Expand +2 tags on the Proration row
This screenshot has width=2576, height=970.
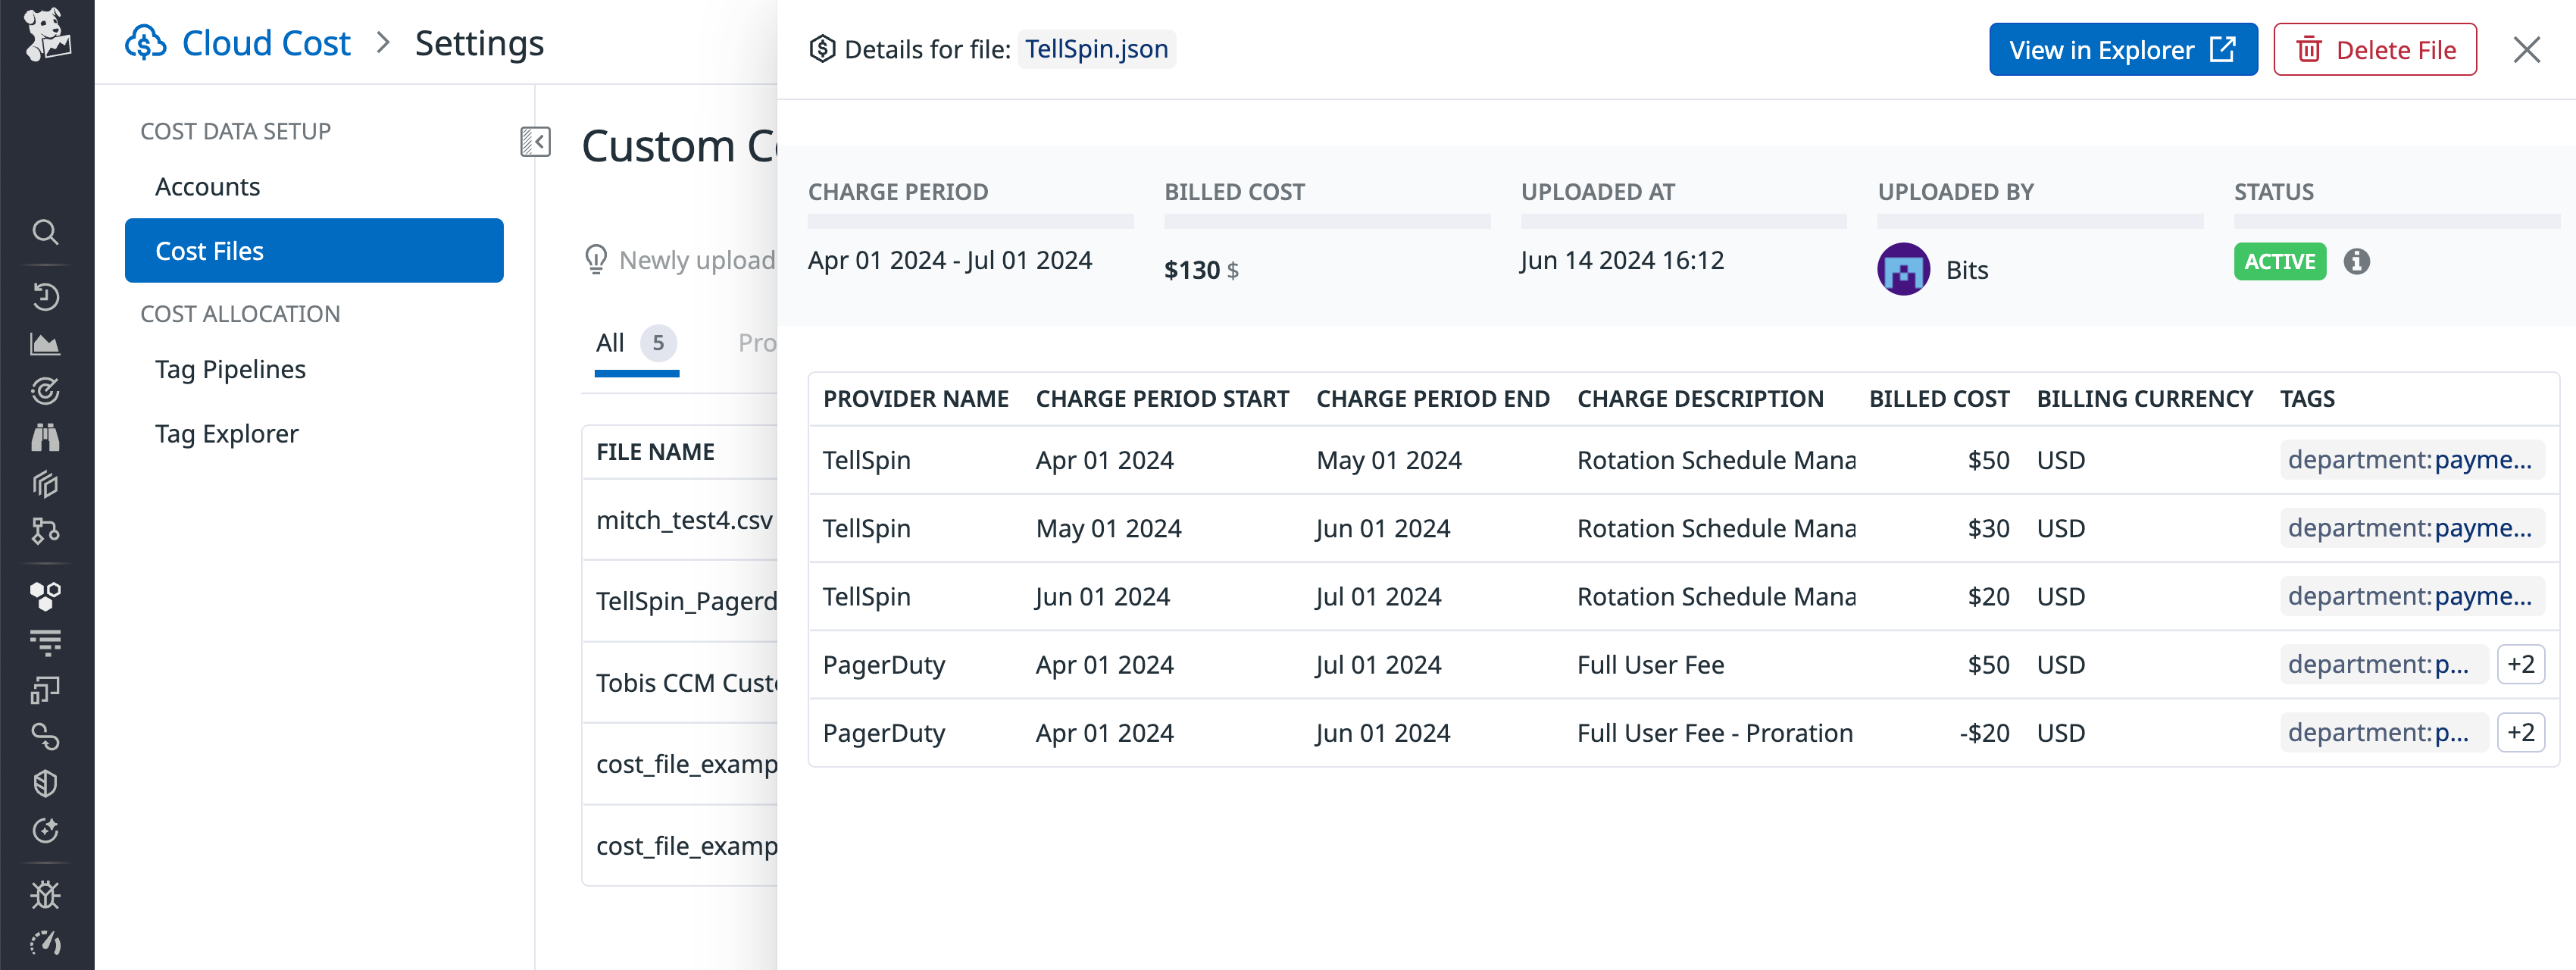pyautogui.click(x=2522, y=732)
